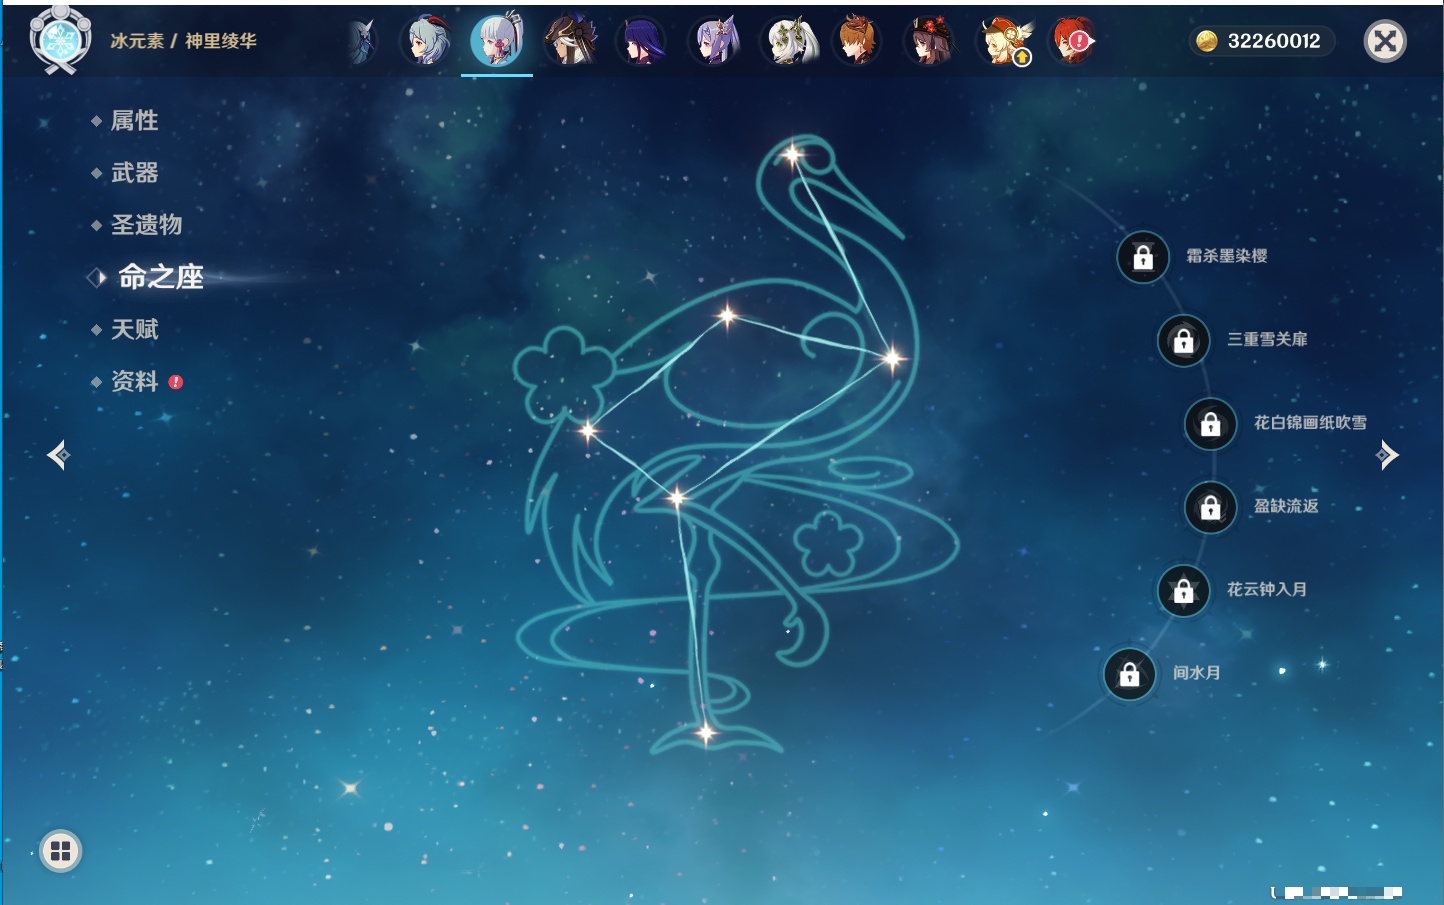Select Keqing's lavender-haired portrait

coord(715,42)
